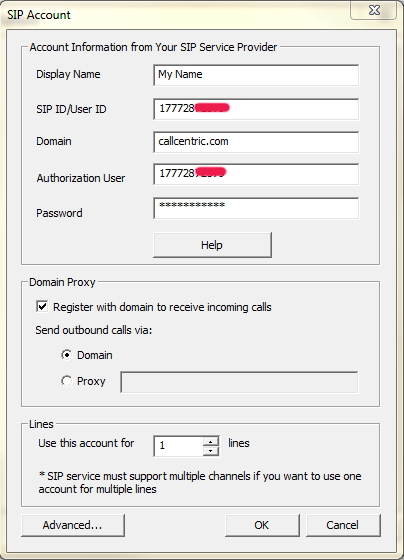Select the Proxy radio button
This screenshot has width=404, height=560.
tap(67, 381)
